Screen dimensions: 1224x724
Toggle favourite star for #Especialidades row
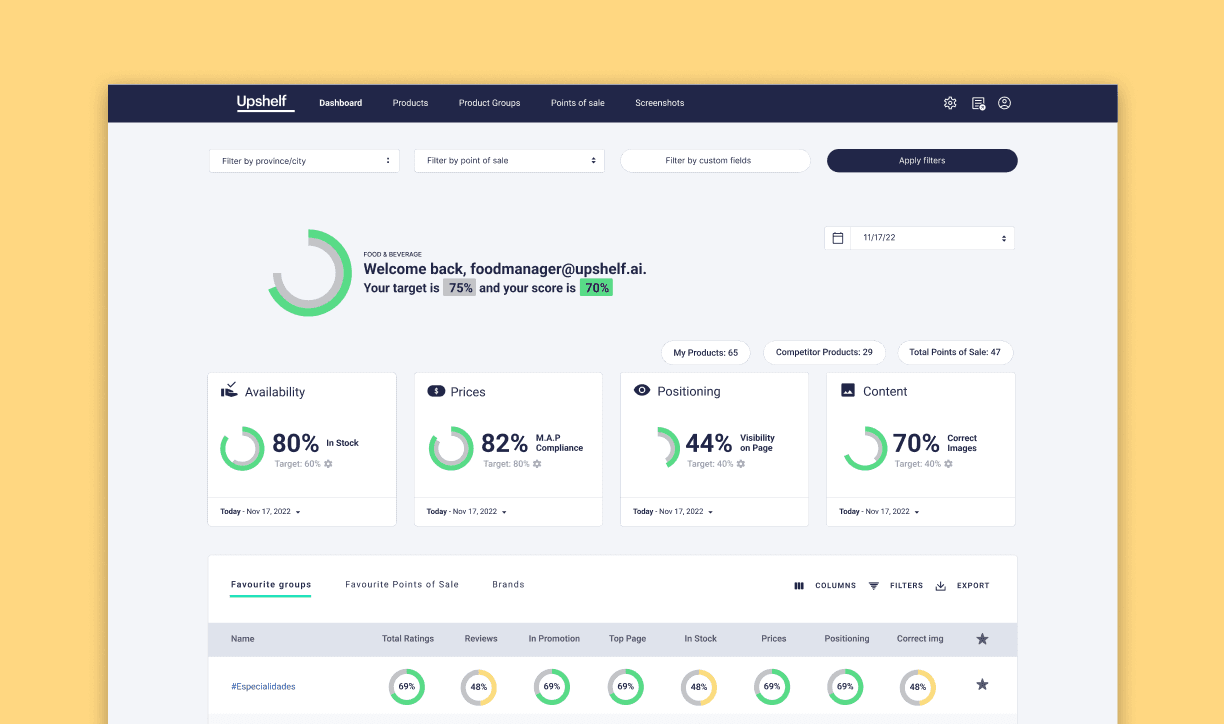(x=982, y=685)
